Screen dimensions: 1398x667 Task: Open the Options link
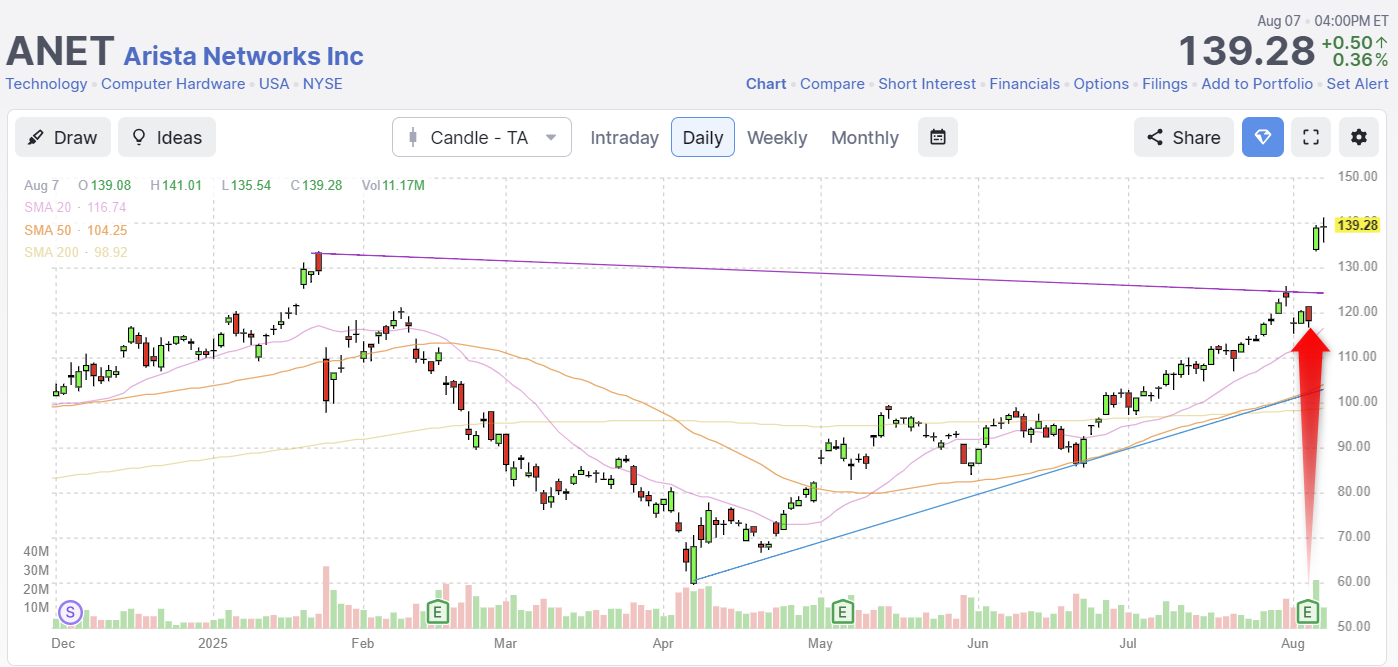pos(1101,84)
